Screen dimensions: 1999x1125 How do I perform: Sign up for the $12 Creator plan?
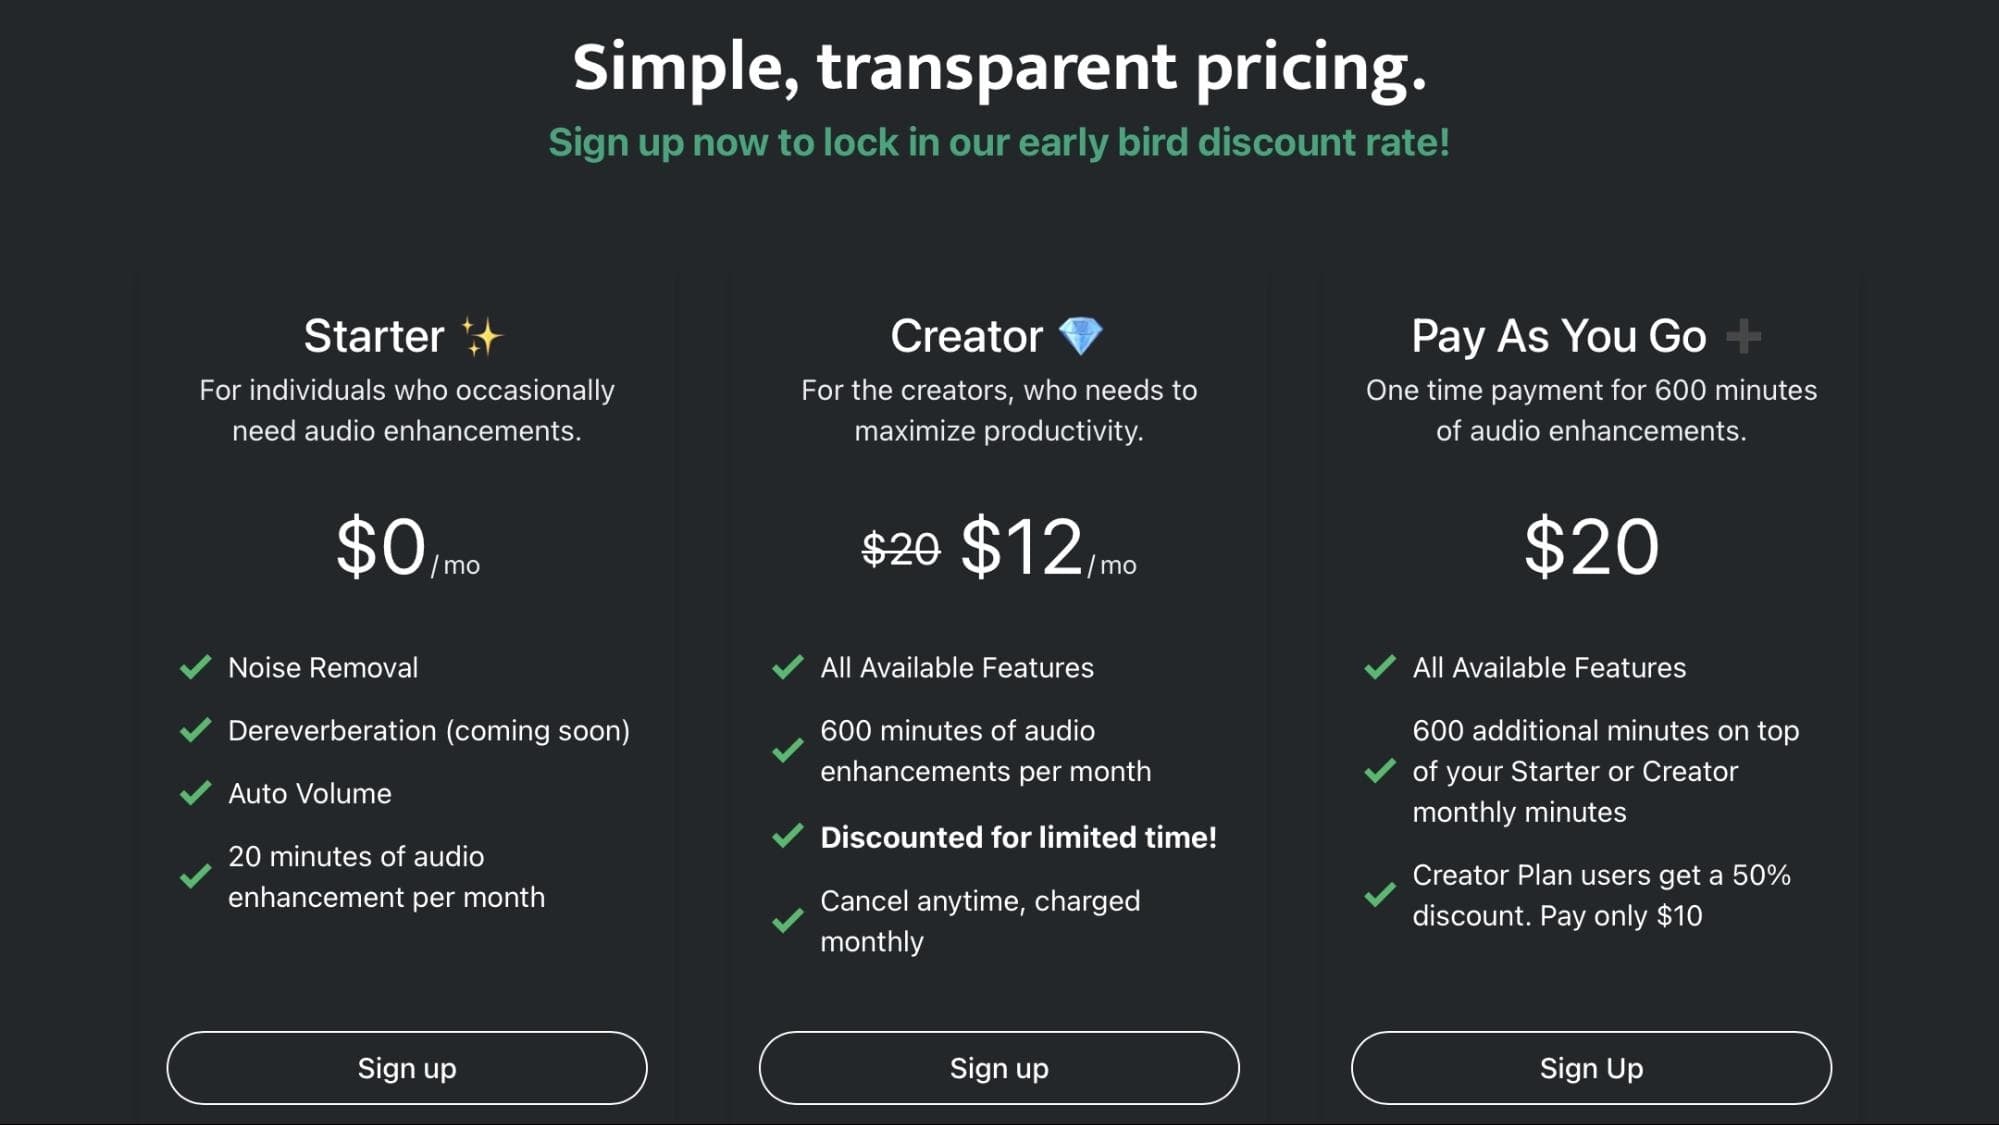tap(999, 1068)
